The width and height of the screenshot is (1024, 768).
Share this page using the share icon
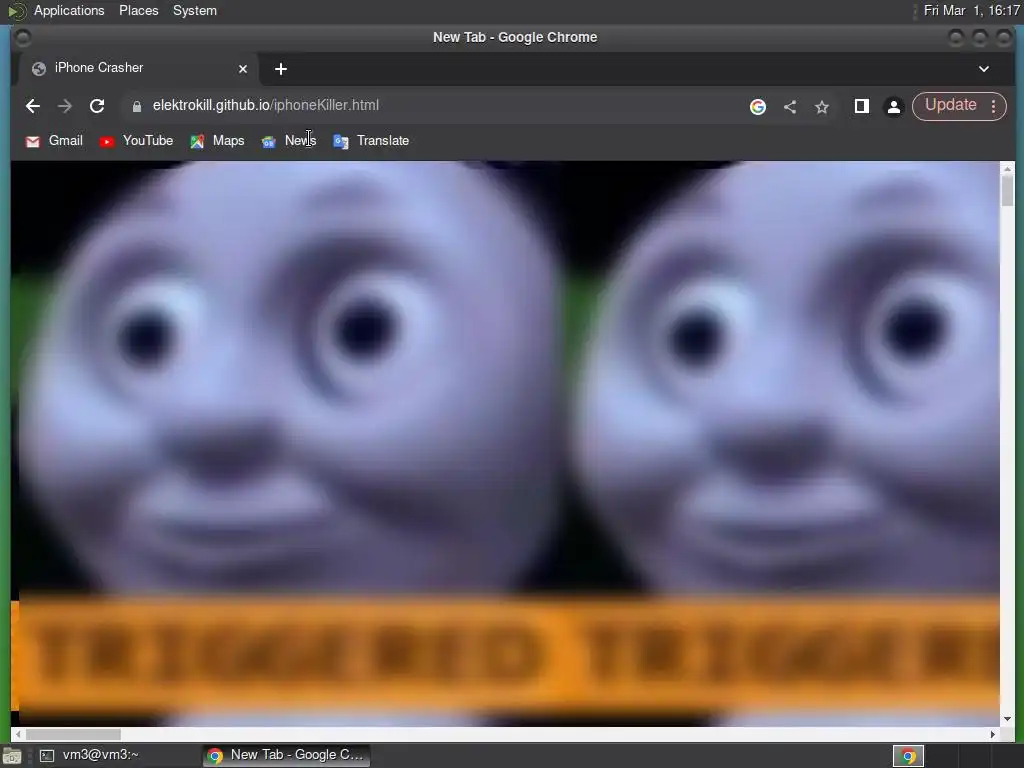pyautogui.click(x=790, y=106)
